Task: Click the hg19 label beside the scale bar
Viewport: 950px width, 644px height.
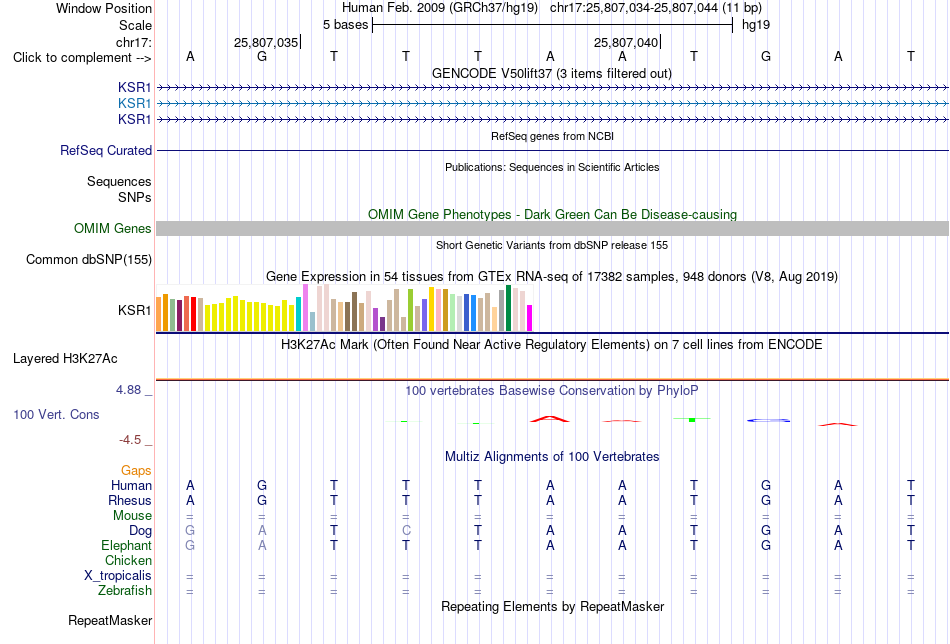Action: [756, 25]
